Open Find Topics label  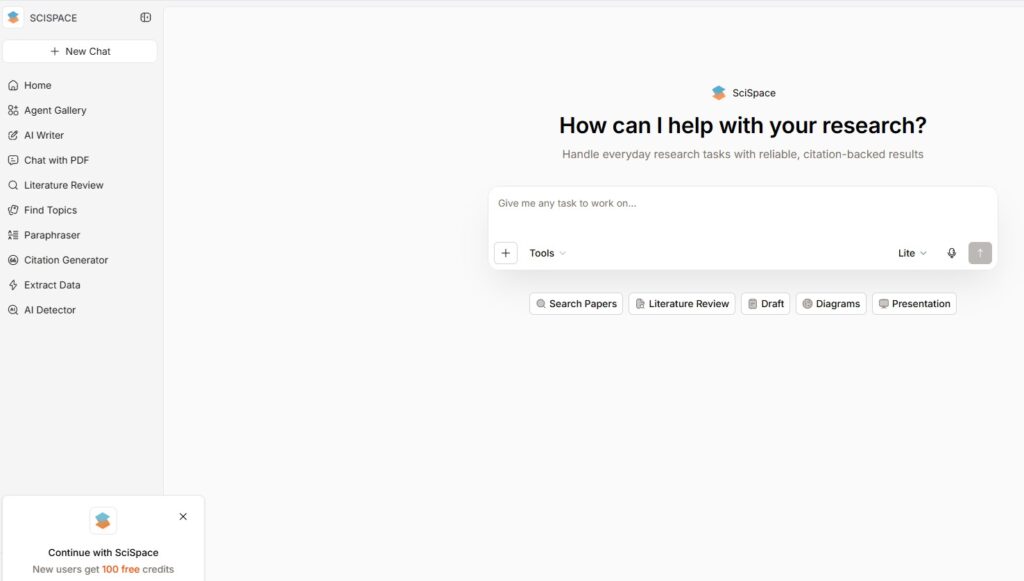[51, 210]
